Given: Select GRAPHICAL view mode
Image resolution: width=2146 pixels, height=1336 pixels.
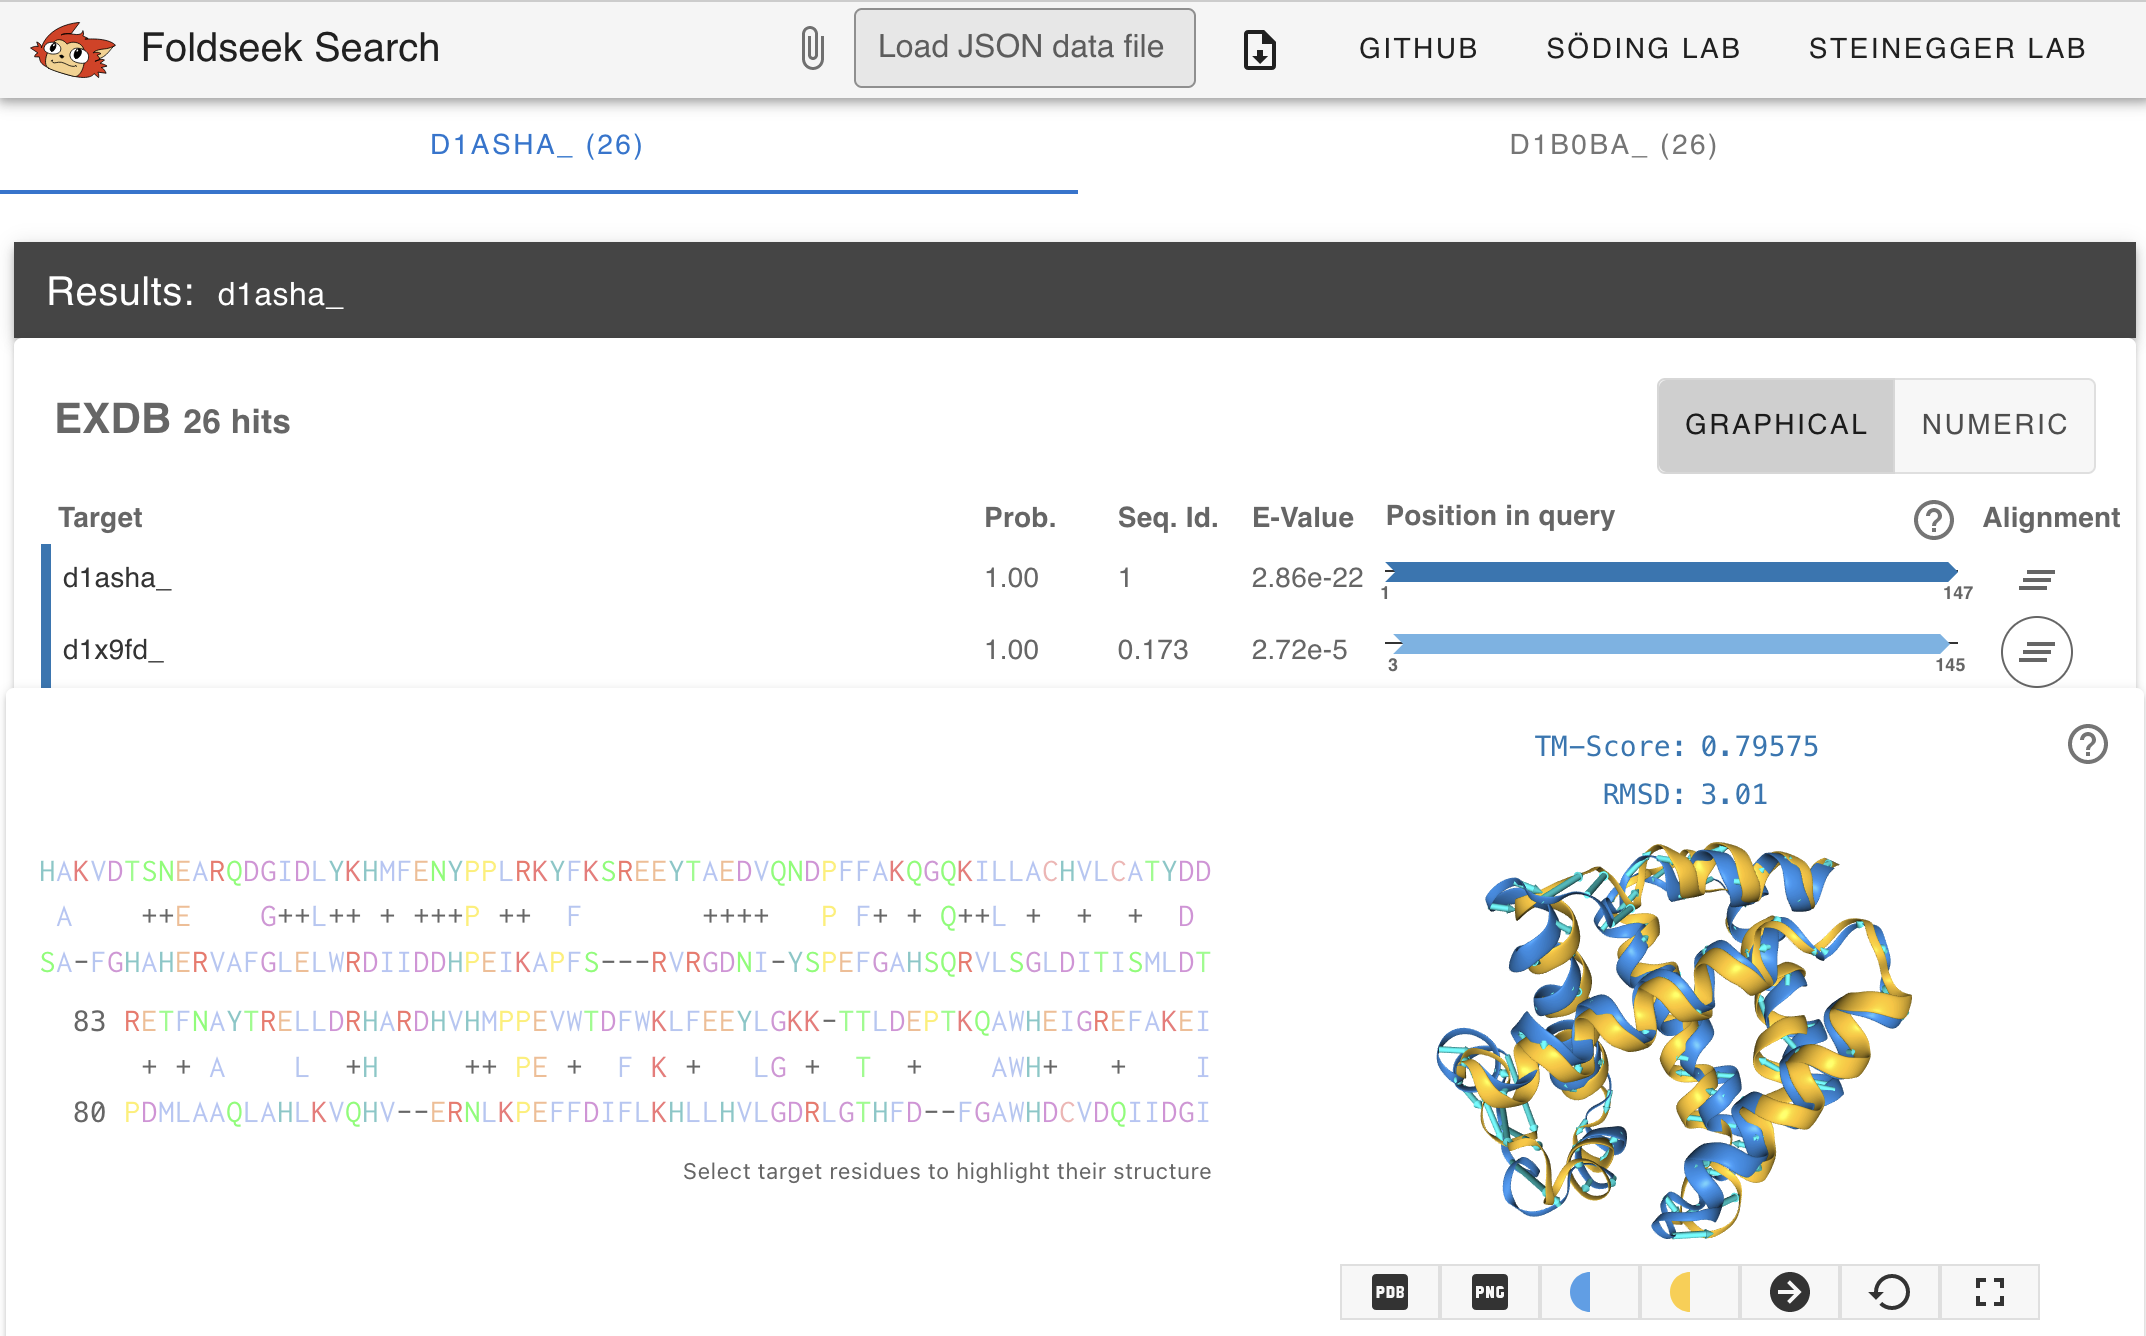Looking at the screenshot, I should click(1776, 425).
